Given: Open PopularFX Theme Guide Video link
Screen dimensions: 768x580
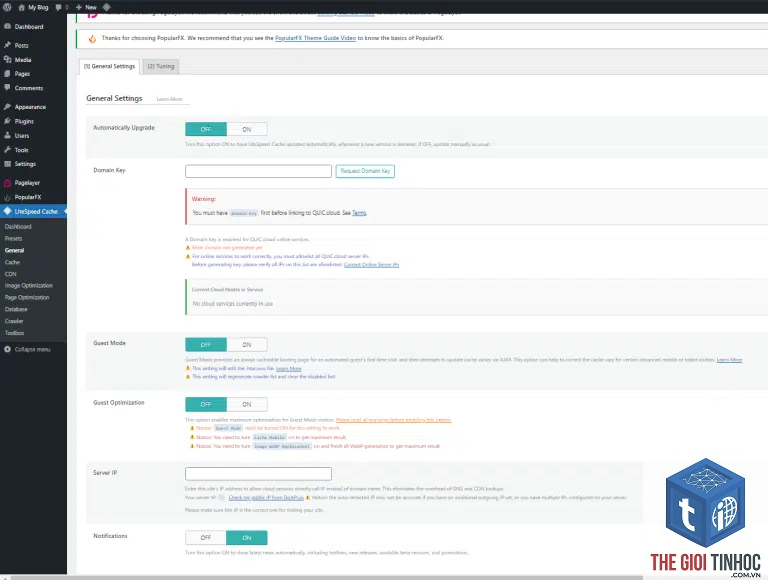Looking at the screenshot, I should point(315,38).
